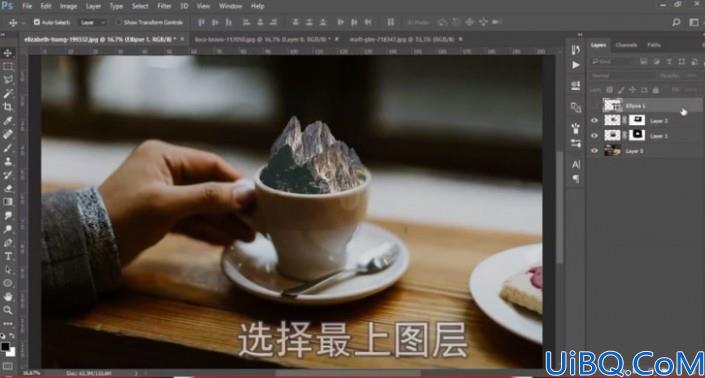Image resolution: width=705 pixels, height=378 pixels.
Task: Open the layer filter Kind dropdown
Action: pyautogui.click(x=612, y=61)
